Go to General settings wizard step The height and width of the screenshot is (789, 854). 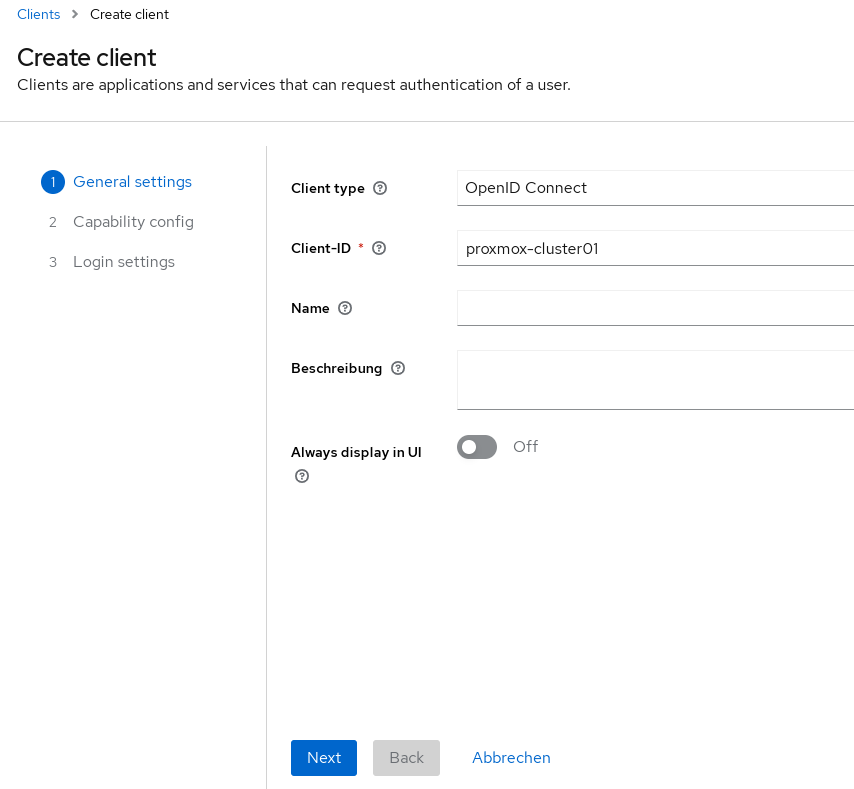coord(132,182)
